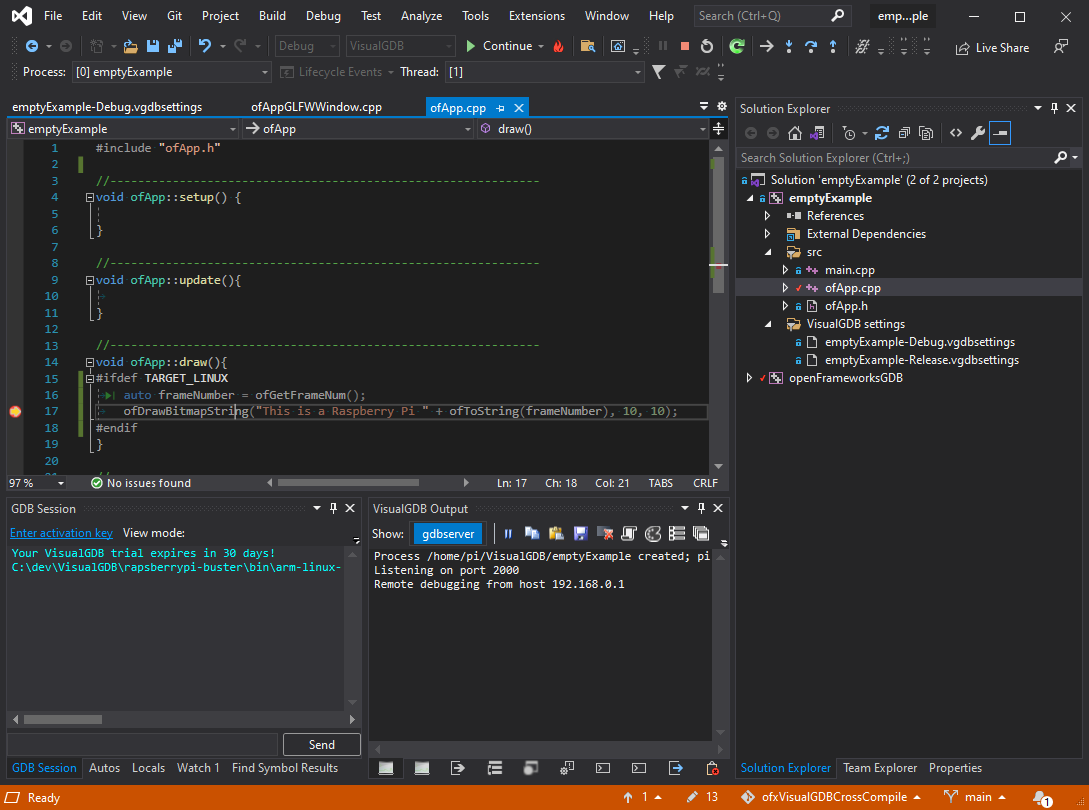Click the Open File folder icon
Viewport: 1089px width, 810px height.
(131, 47)
